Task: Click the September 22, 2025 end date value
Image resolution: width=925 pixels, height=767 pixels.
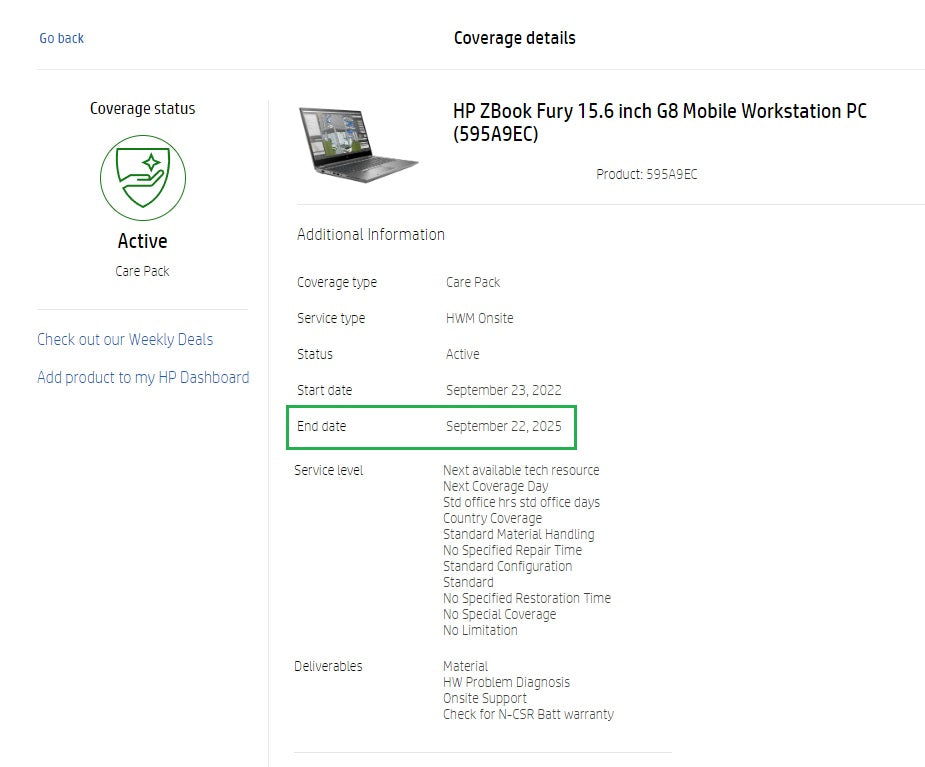Action: coord(503,426)
